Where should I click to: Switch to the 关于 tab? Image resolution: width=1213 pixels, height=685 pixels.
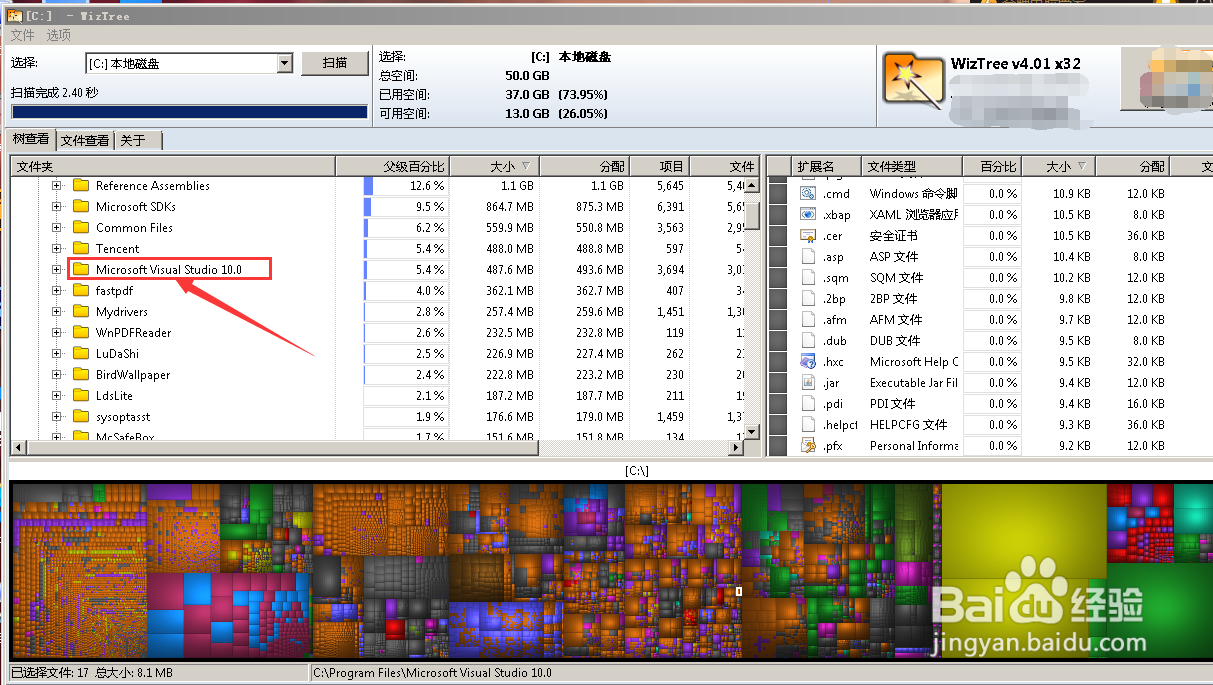pyautogui.click(x=138, y=140)
